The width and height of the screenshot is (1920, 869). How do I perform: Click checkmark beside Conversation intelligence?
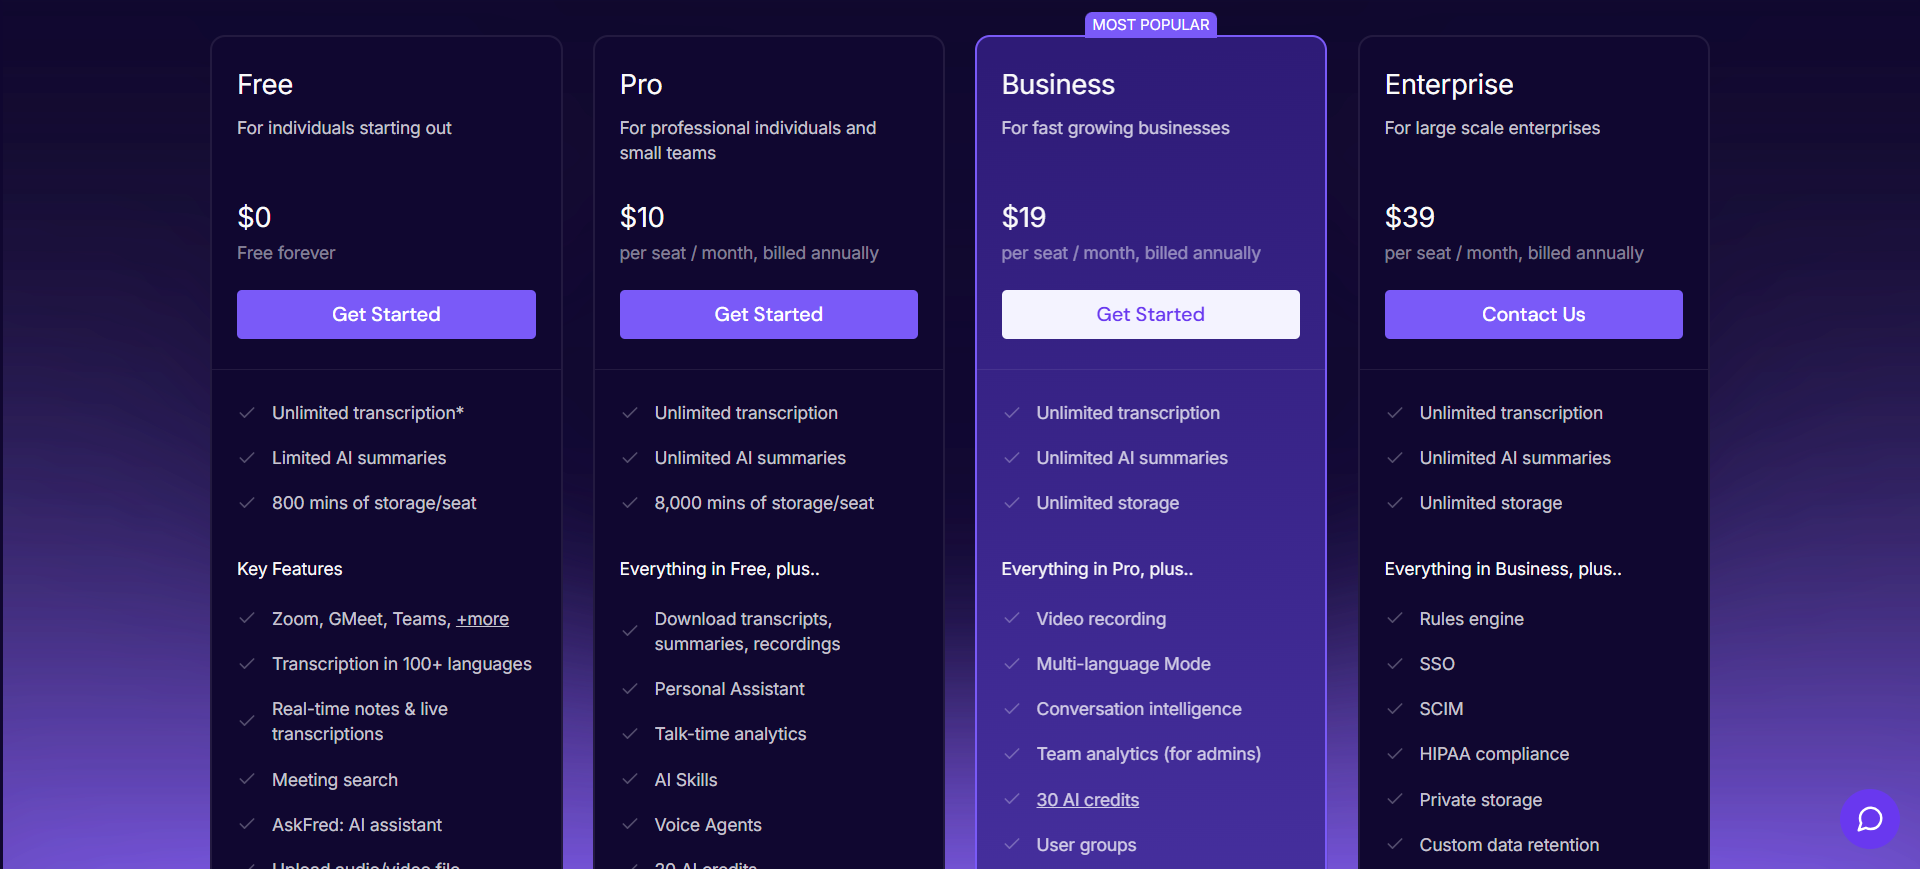1012,709
